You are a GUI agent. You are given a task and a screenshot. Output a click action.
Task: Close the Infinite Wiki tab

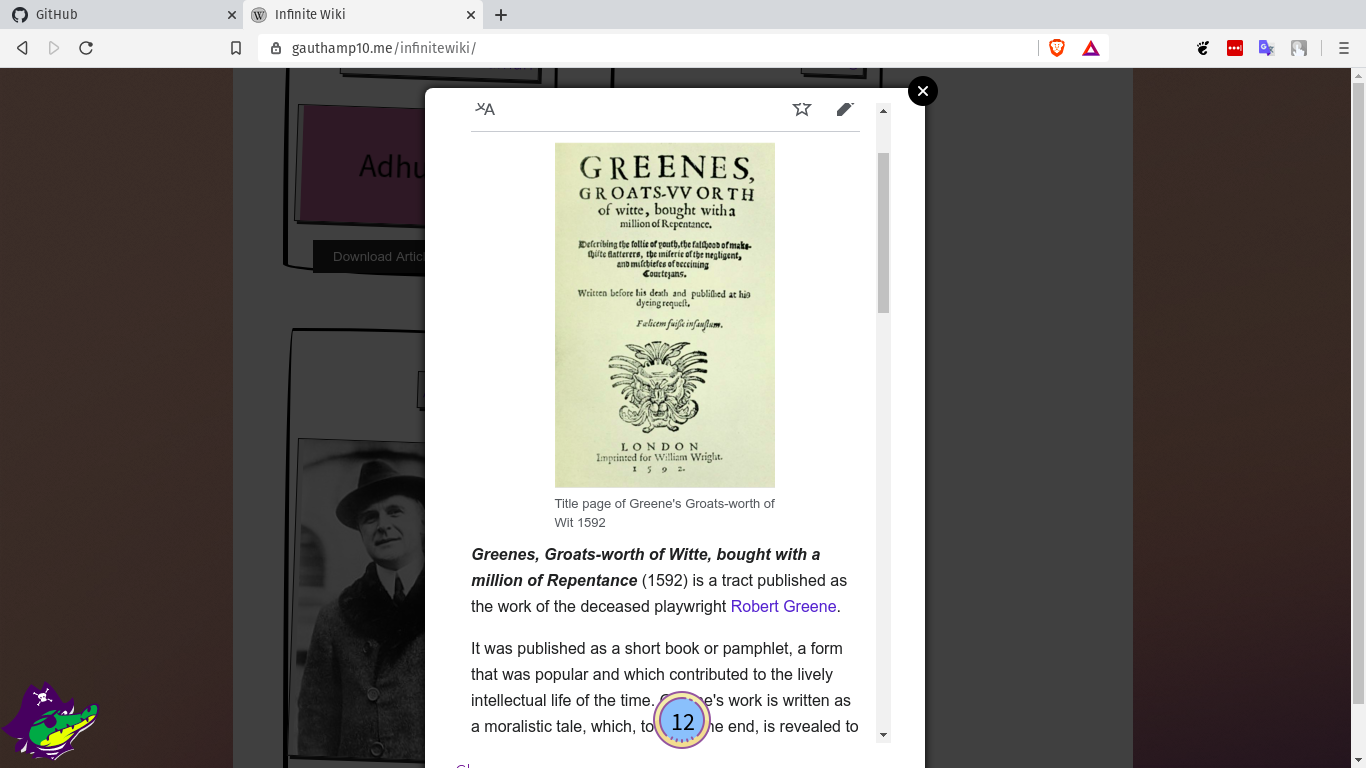[x=471, y=15]
